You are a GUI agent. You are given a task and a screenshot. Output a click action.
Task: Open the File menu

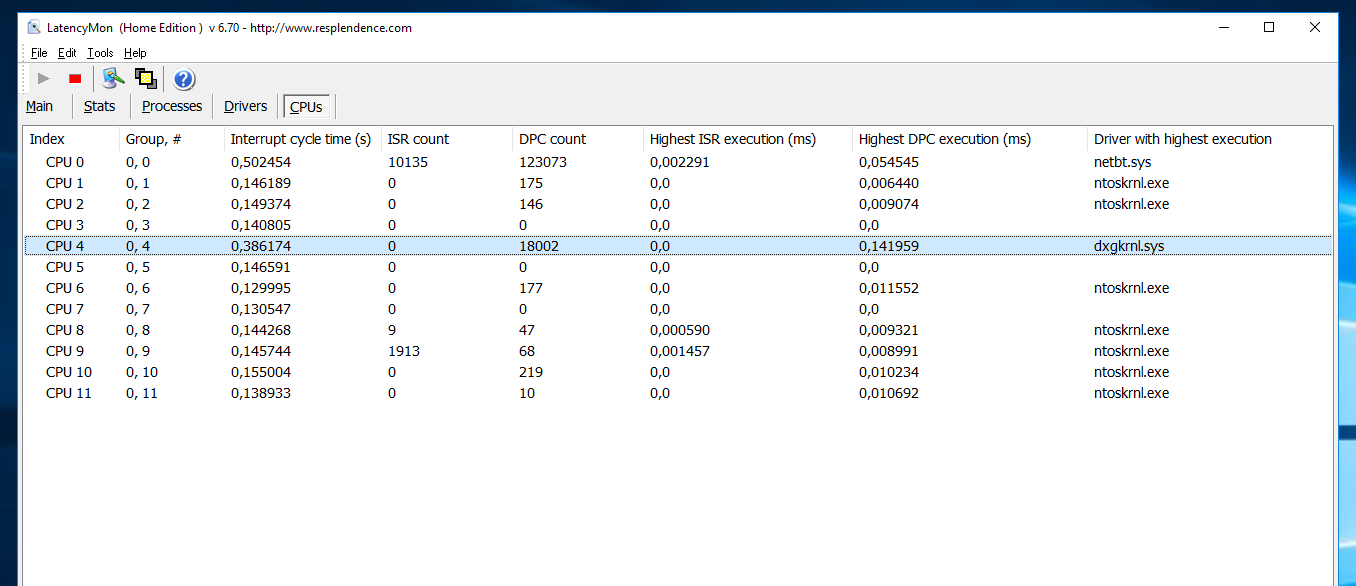[39, 53]
